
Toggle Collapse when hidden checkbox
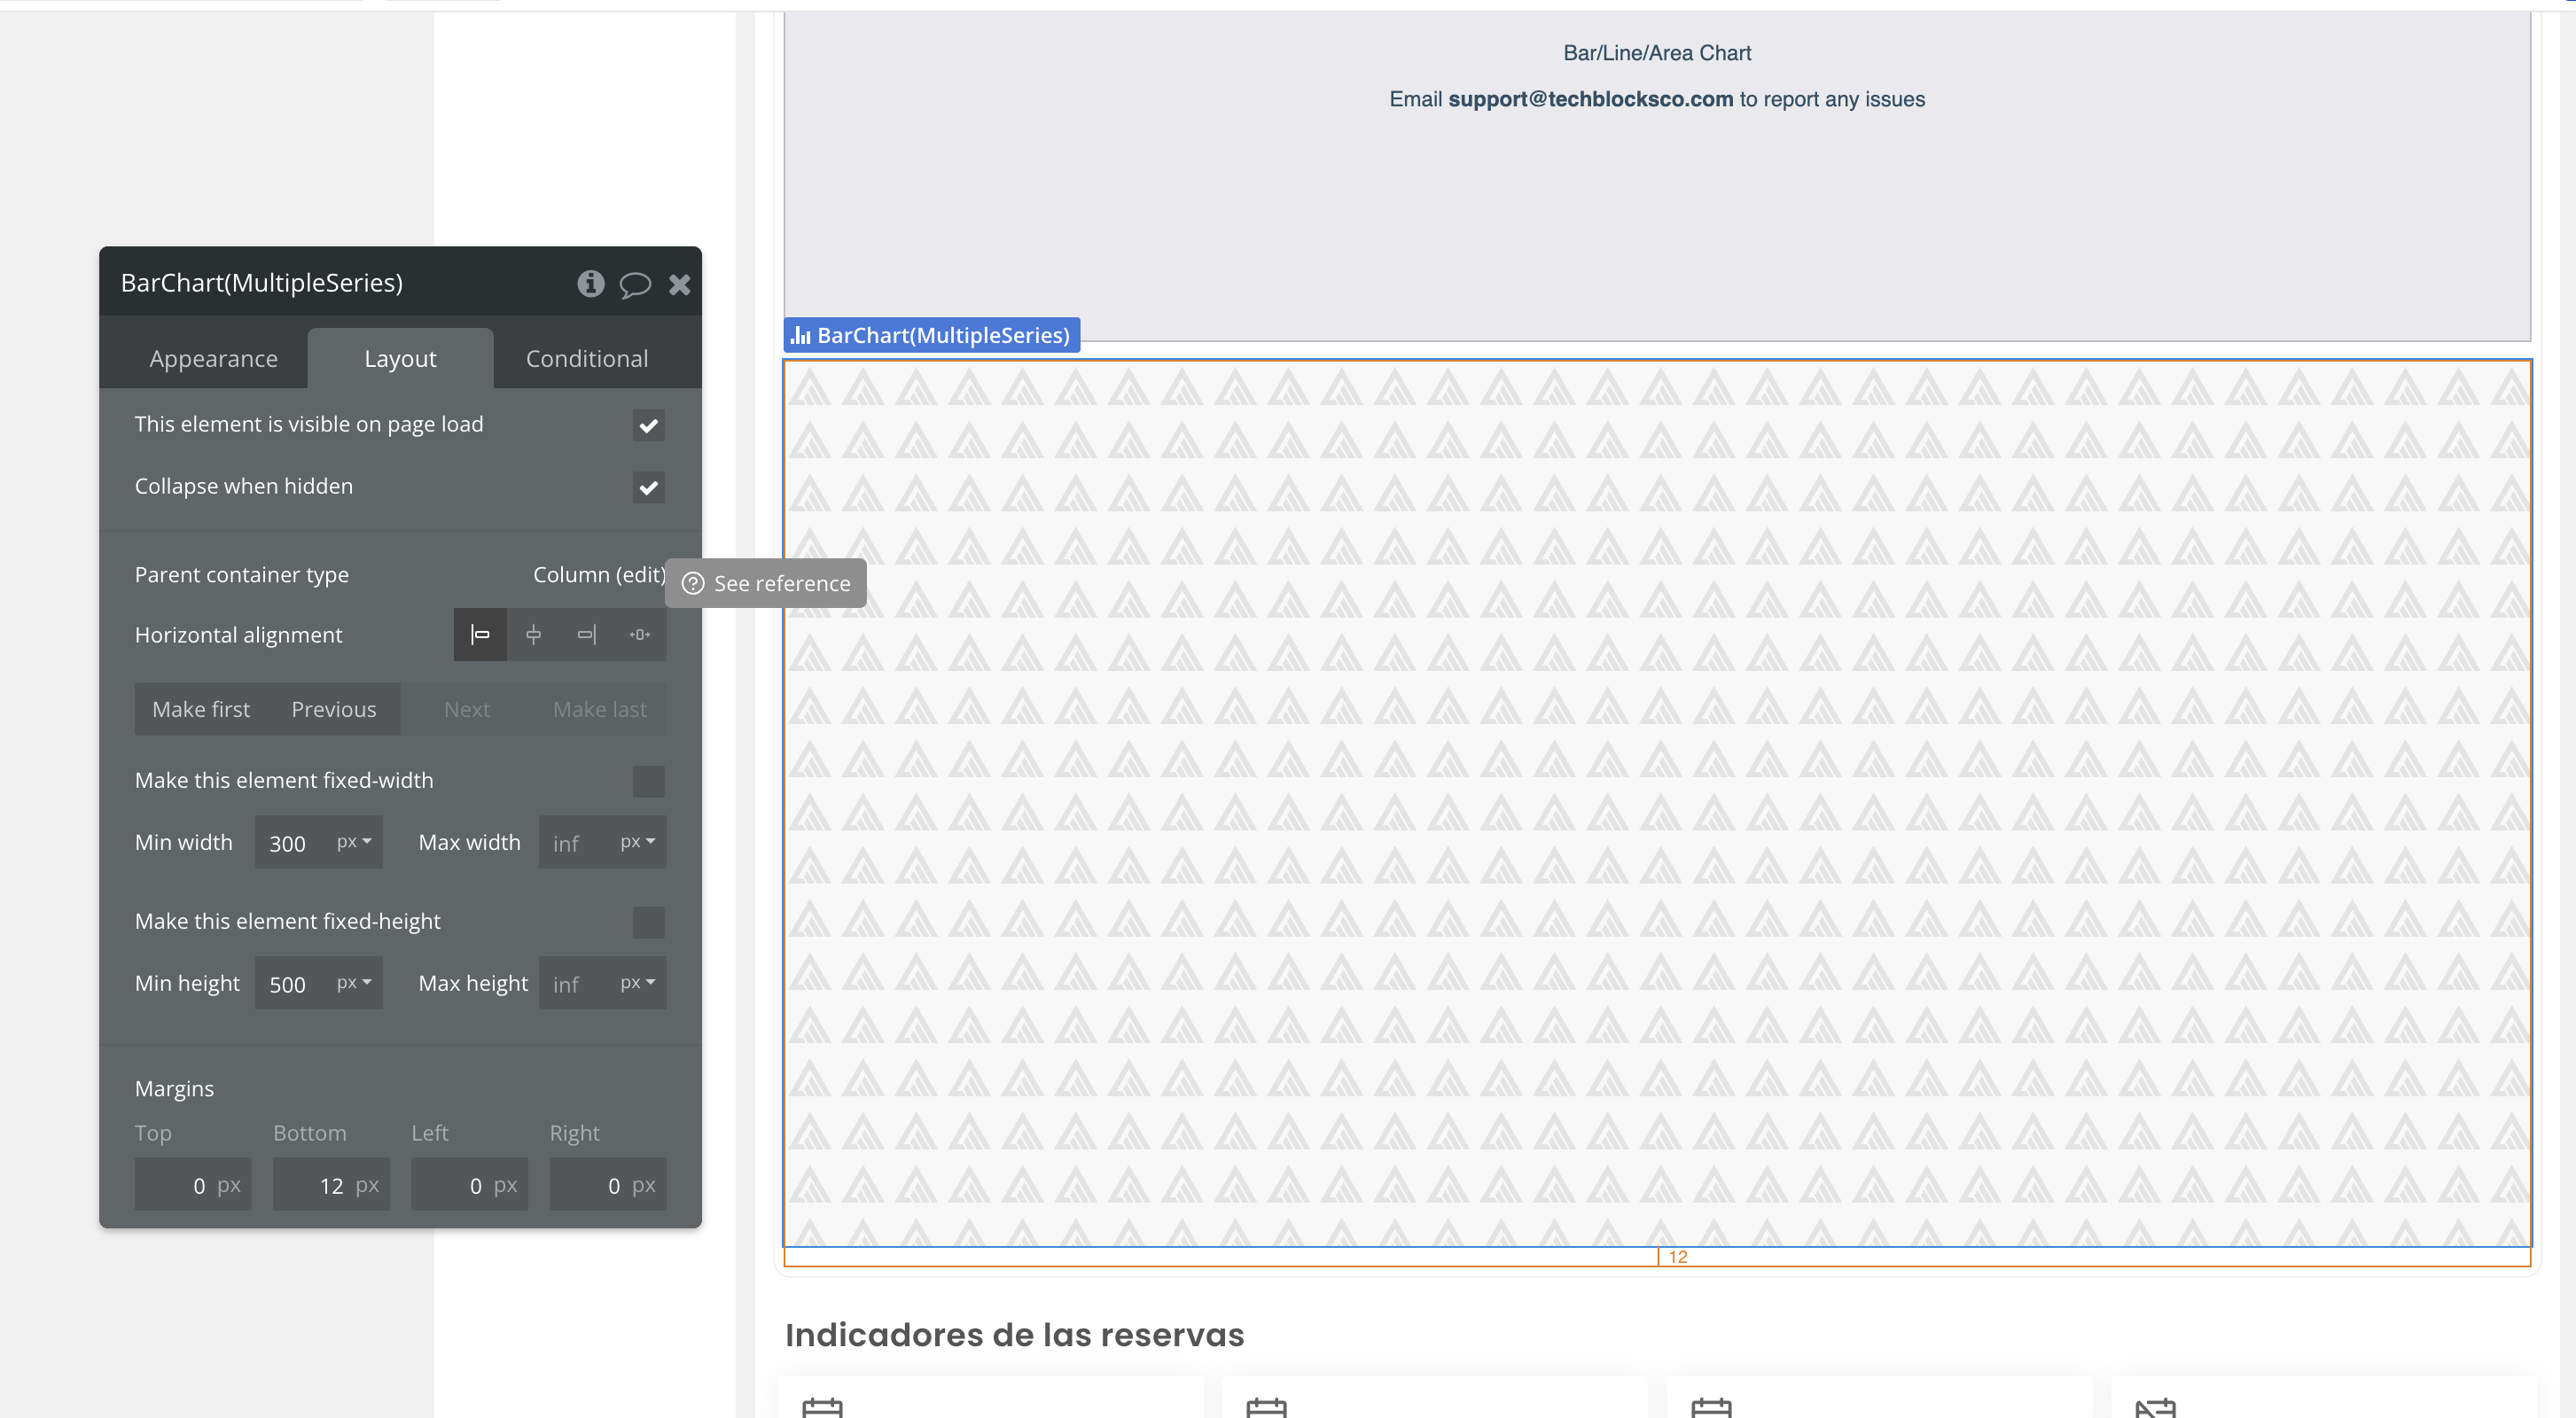[648, 488]
